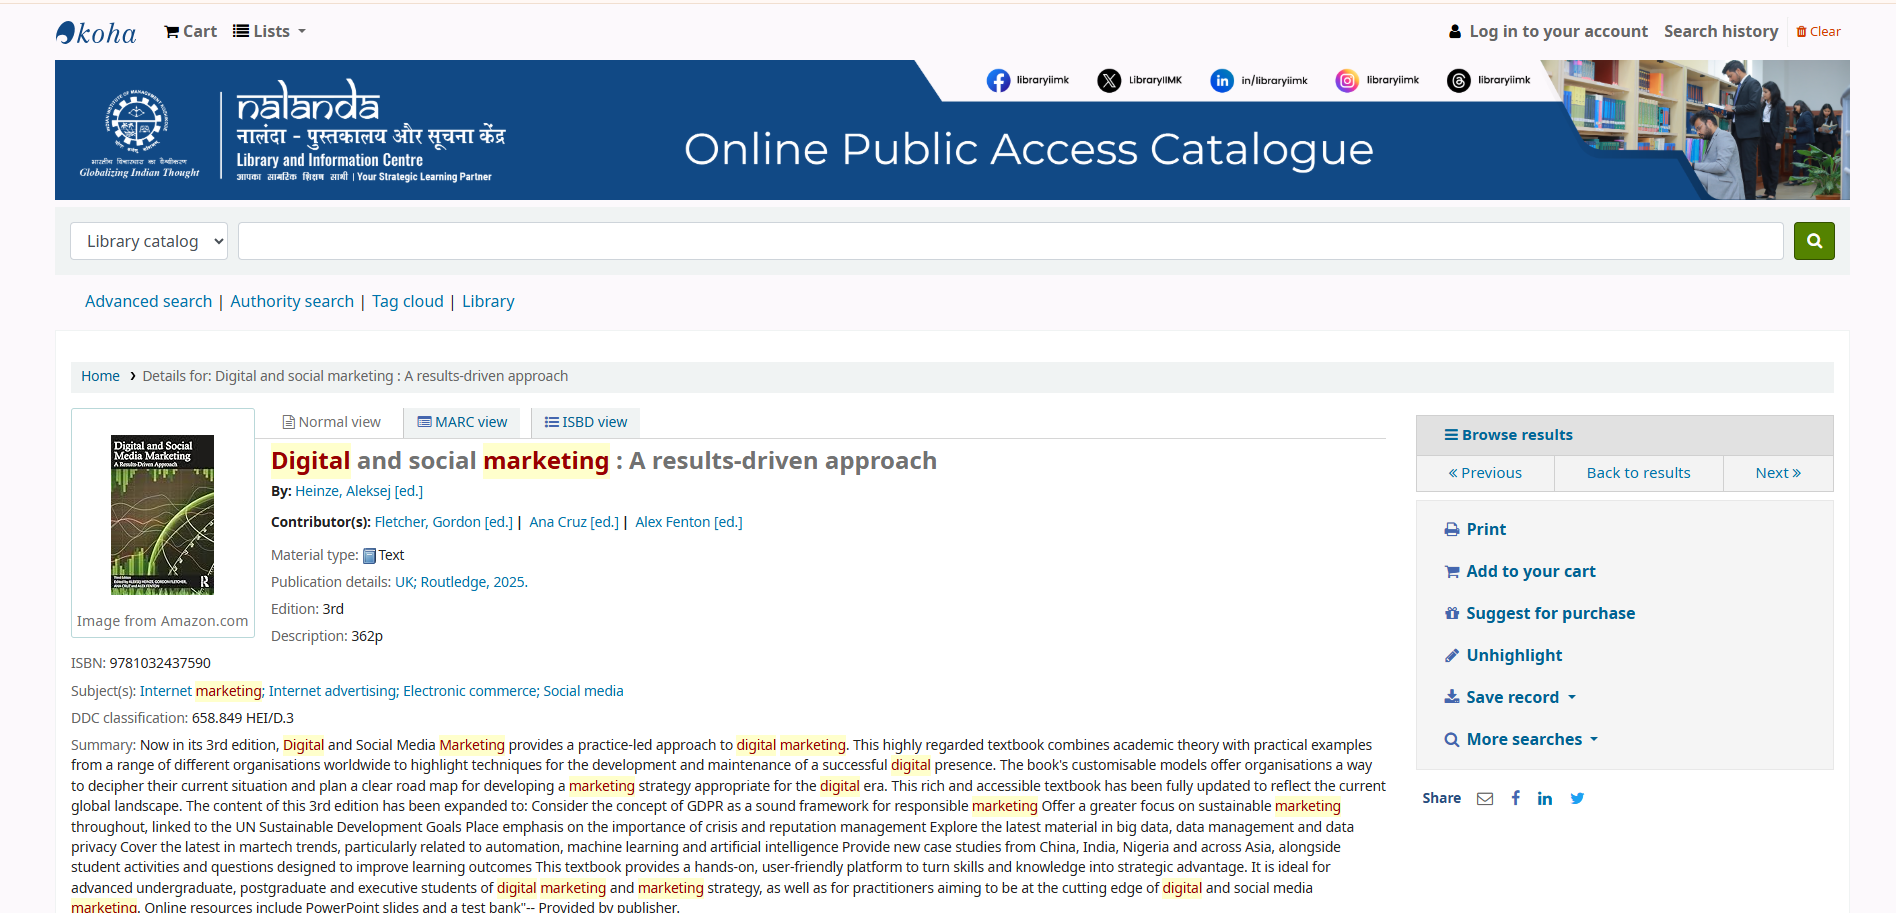1896x913 pixels.
Task: Switch to the ISBD view tab
Action: tap(586, 422)
